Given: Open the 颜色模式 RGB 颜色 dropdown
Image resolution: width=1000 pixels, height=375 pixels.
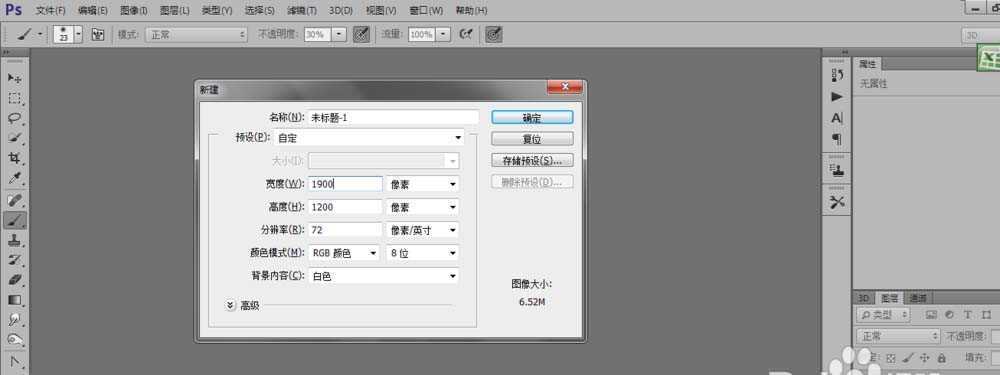Looking at the screenshot, I should click(344, 253).
